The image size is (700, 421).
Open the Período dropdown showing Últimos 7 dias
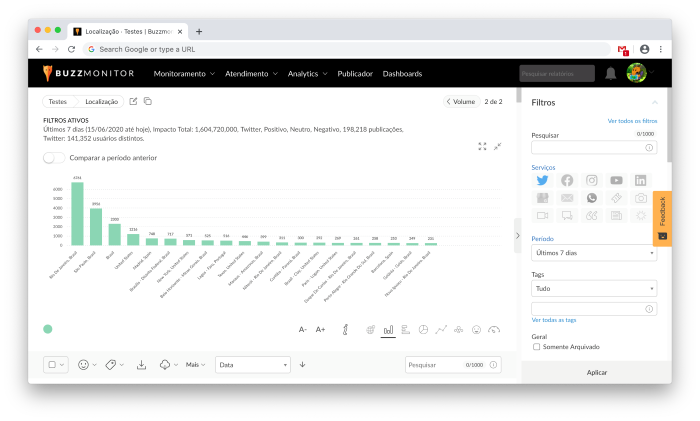(594, 253)
